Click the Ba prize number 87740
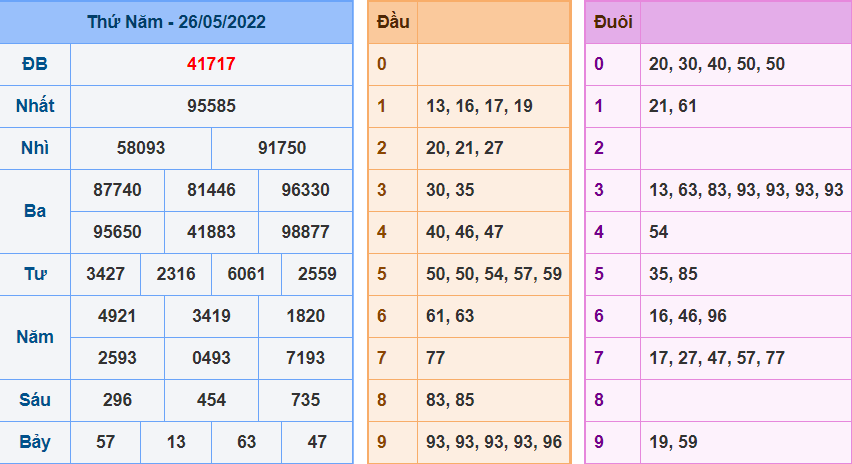This screenshot has height=464, width=852. click(x=117, y=190)
